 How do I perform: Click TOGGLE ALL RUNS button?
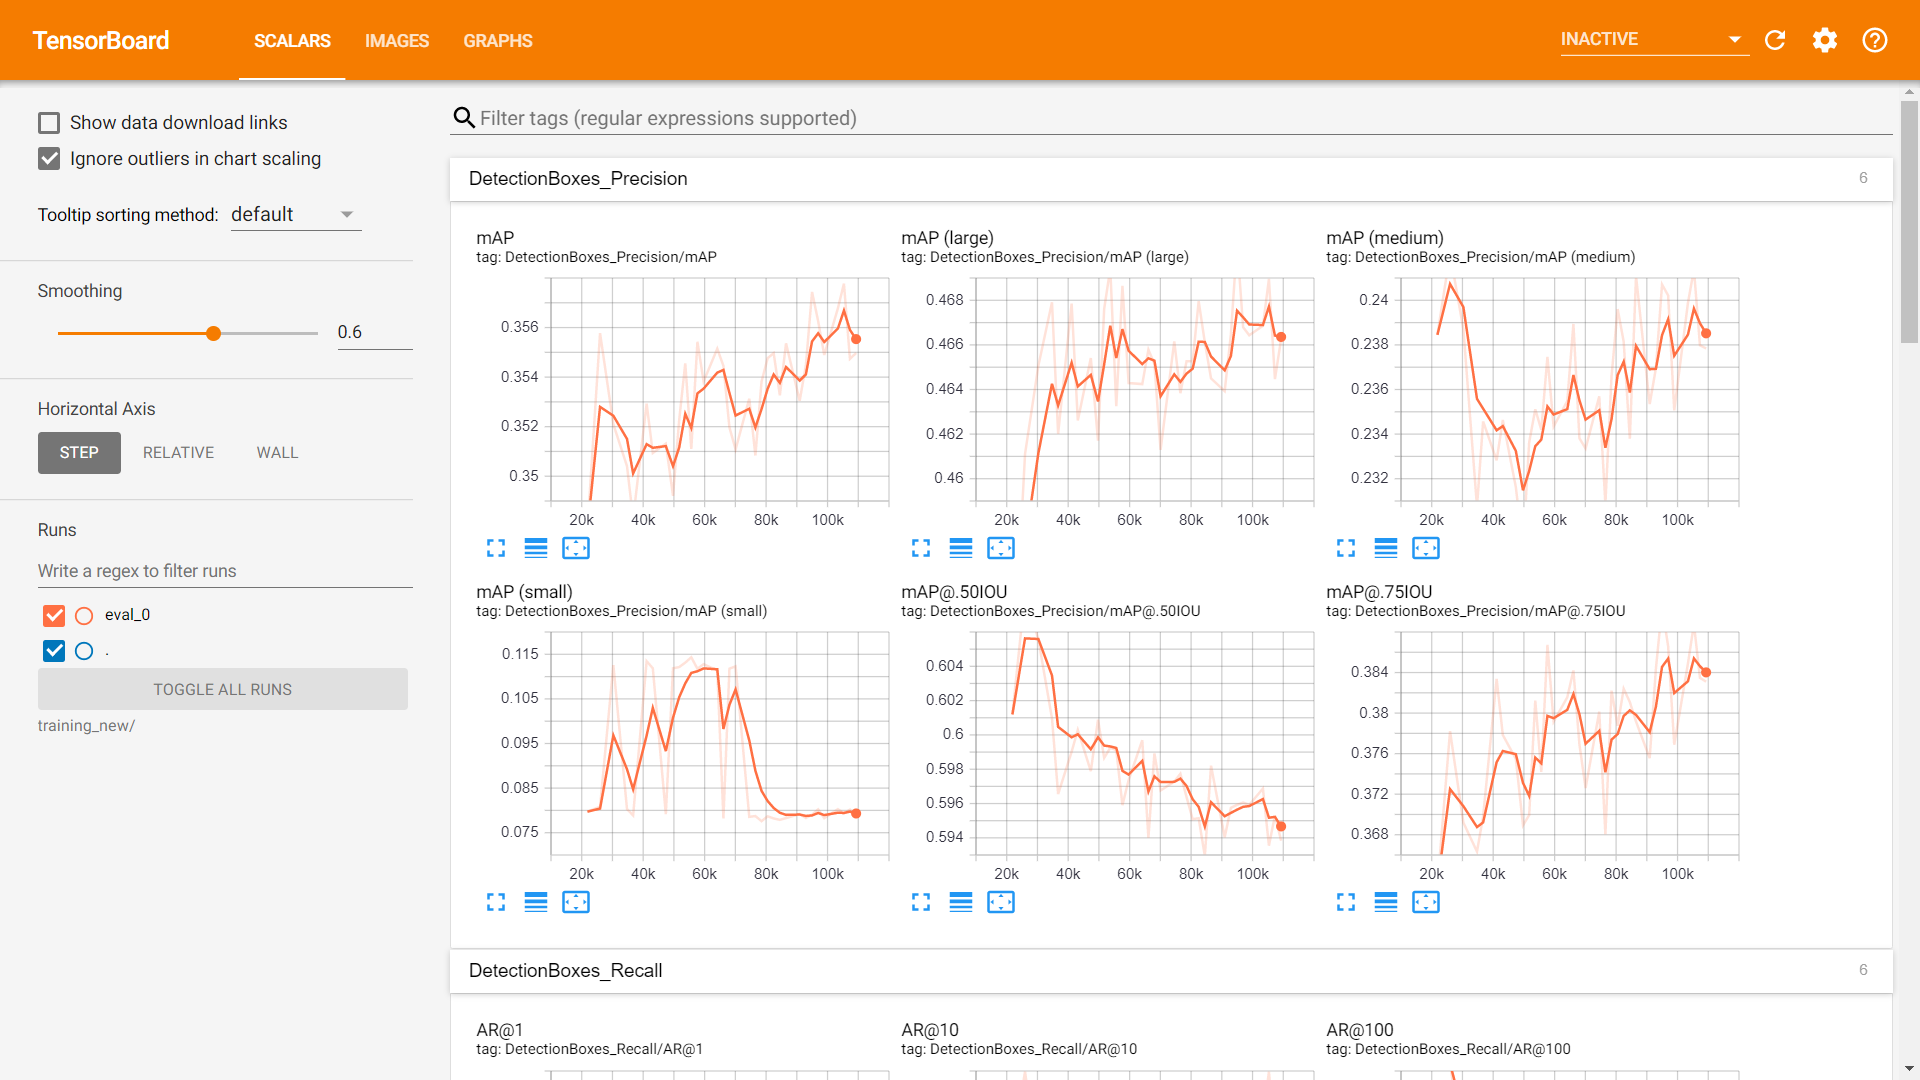pyautogui.click(x=222, y=690)
